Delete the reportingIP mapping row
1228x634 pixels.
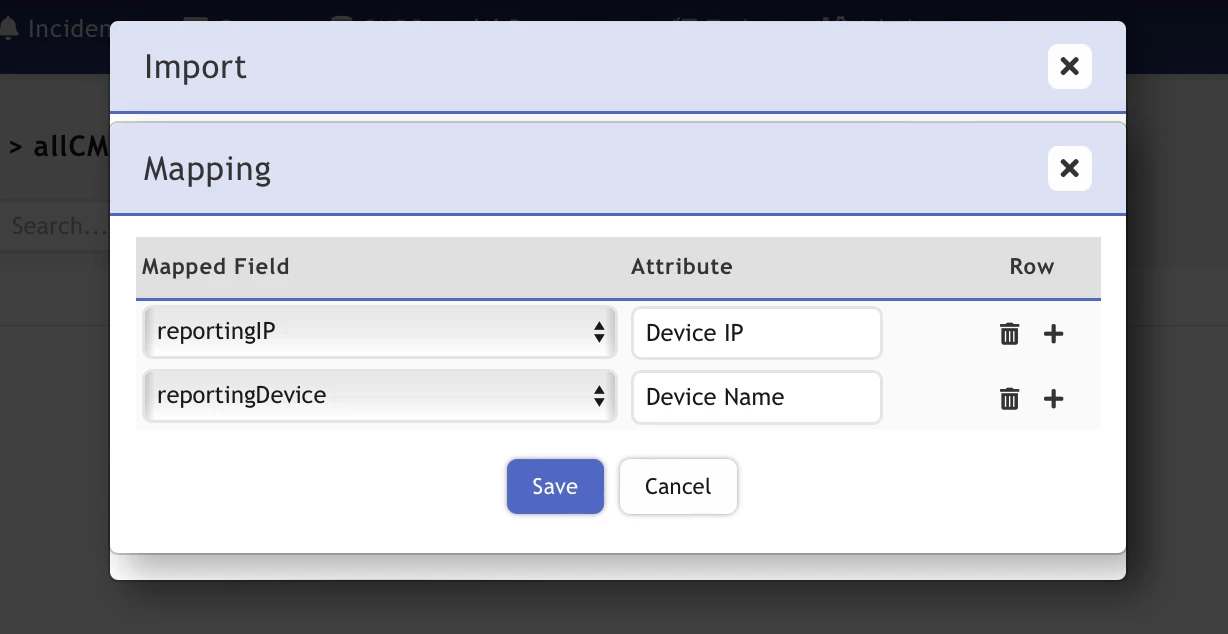[x=1010, y=334]
